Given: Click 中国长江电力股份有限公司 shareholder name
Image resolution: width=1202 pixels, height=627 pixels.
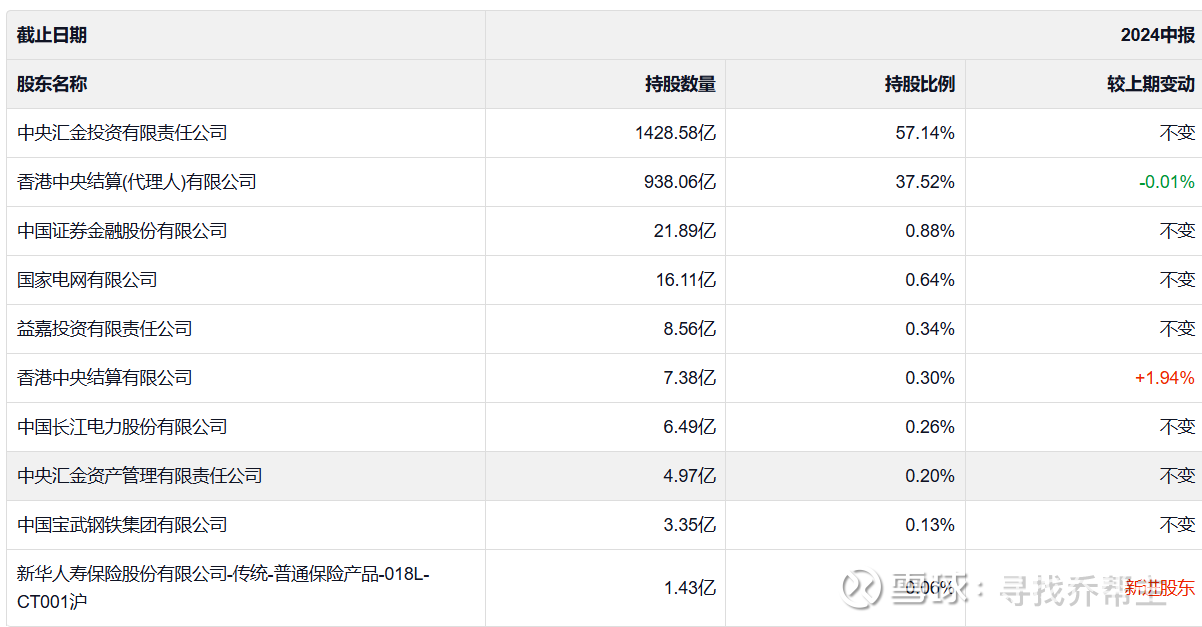Looking at the screenshot, I should pos(122,427).
